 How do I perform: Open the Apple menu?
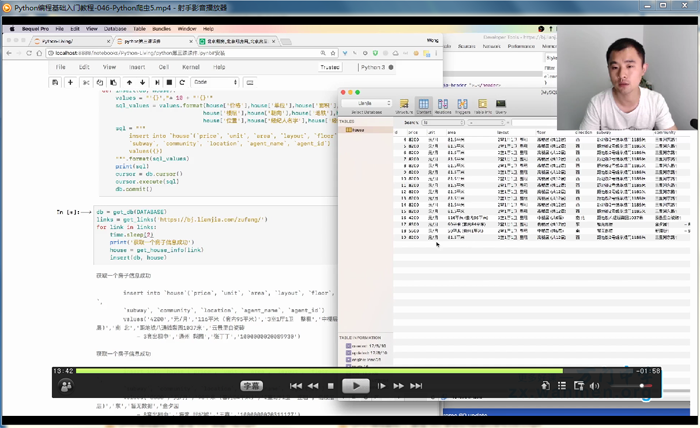tap(12, 29)
